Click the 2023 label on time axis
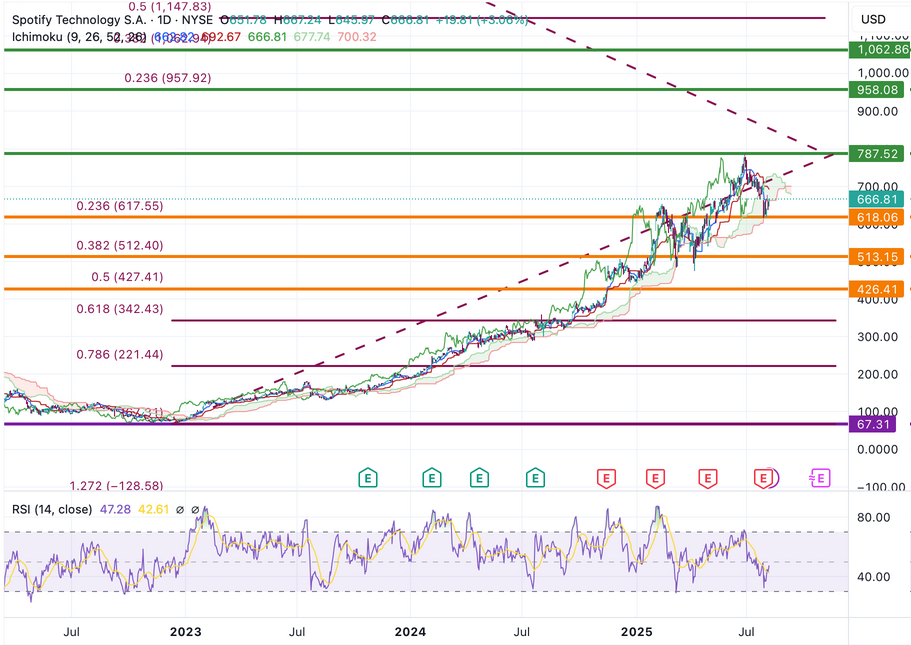Screen dimensions: 911x645 point(185,632)
